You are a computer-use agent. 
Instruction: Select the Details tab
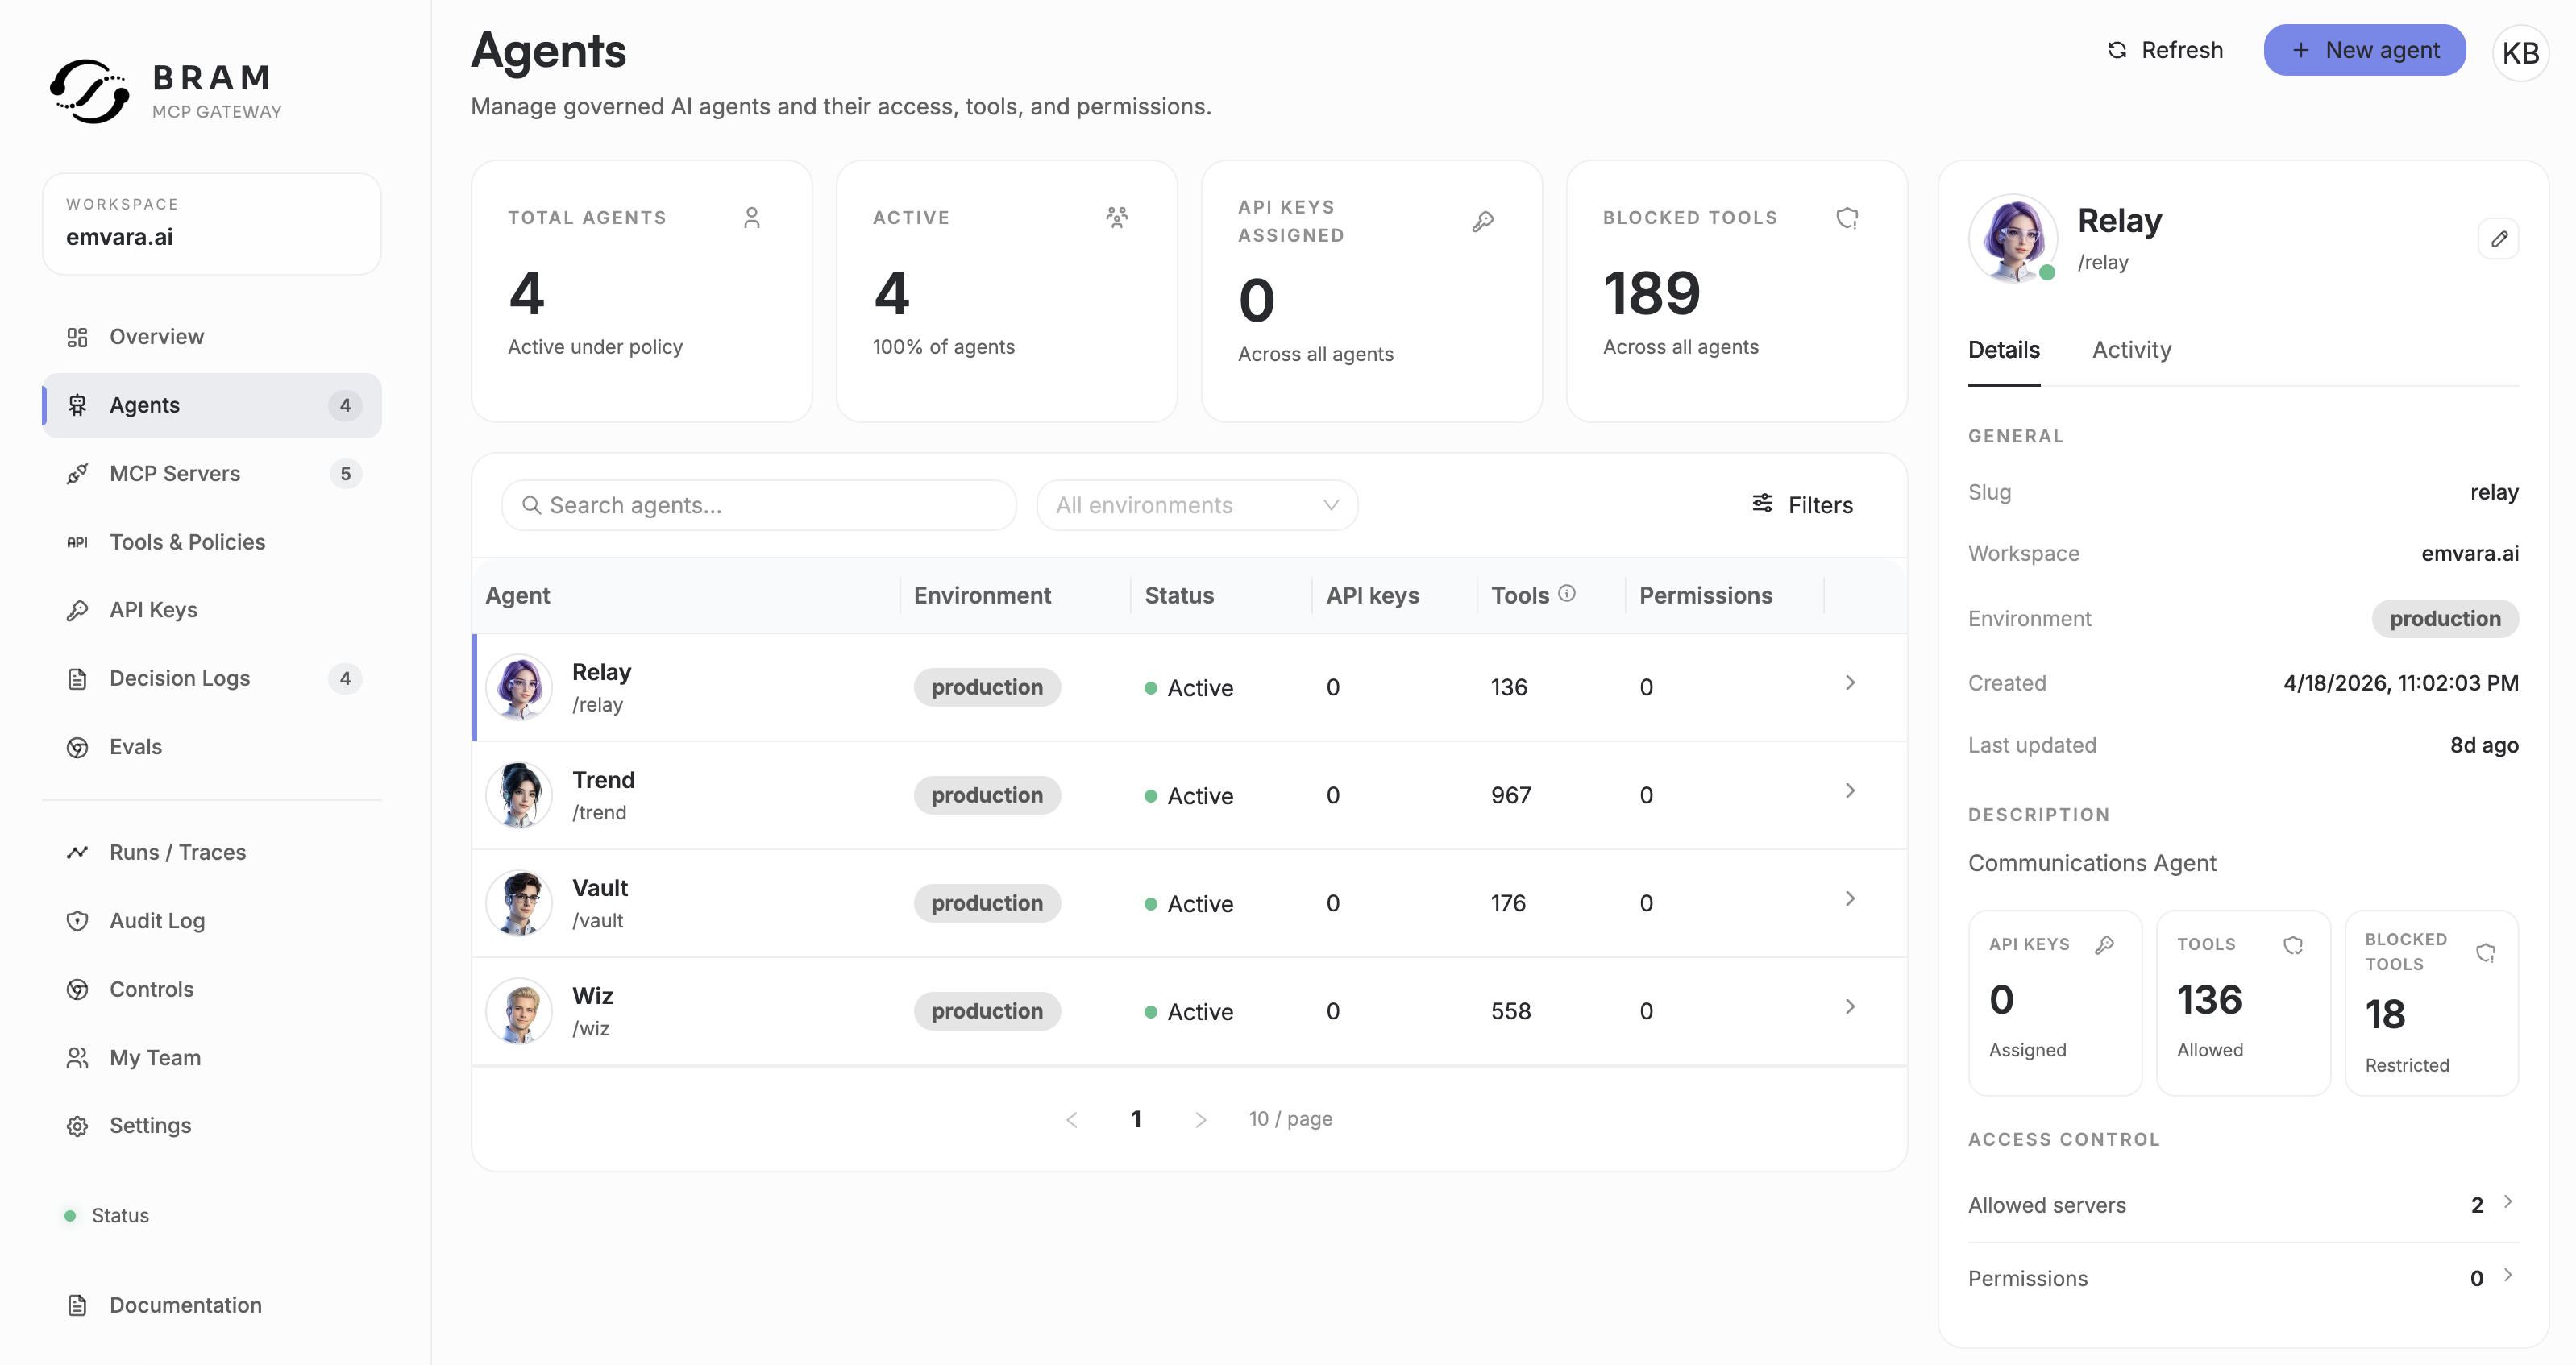click(x=2003, y=350)
